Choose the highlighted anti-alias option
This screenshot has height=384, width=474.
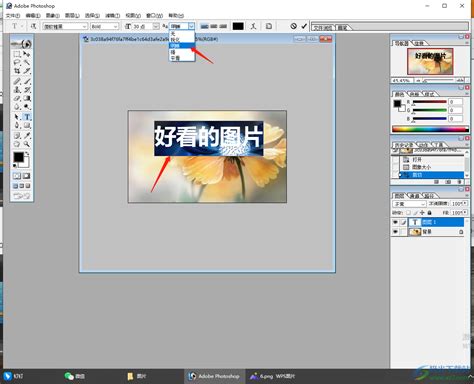tap(182, 46)
